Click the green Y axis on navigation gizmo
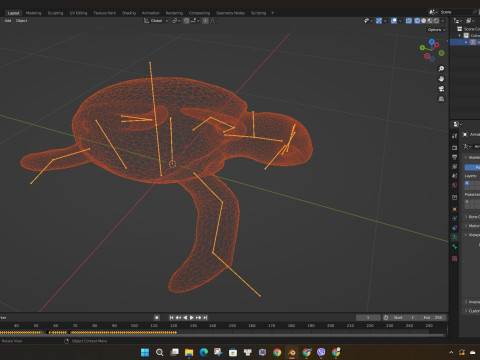This screenshot has width=480, height=360. 422,48
